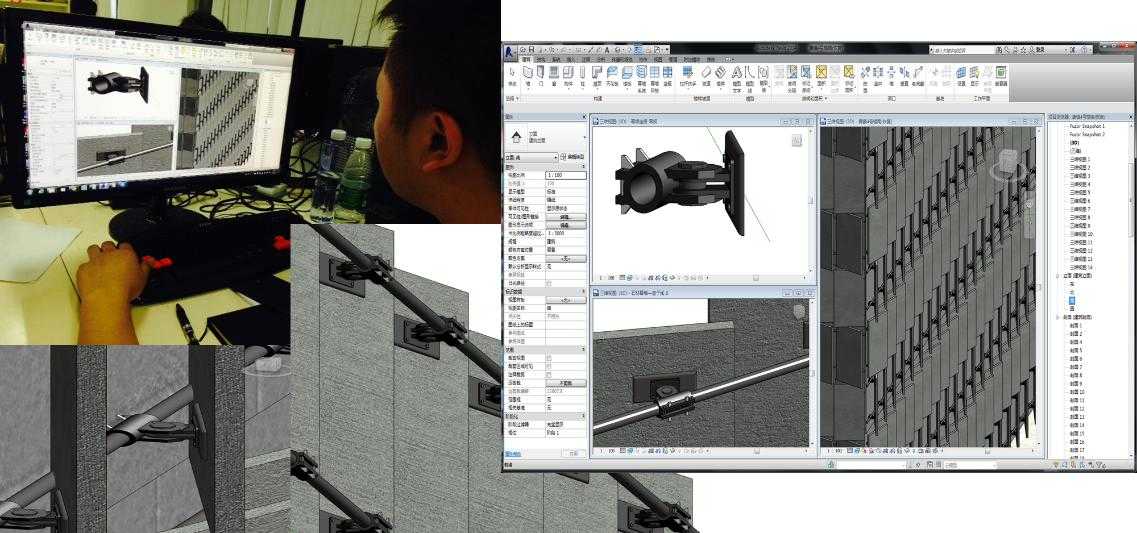Toggle the 裁剪区域可见 checkbox in Properties
The width and height of the screenshot is (1137, 533).
coord(548,366)
